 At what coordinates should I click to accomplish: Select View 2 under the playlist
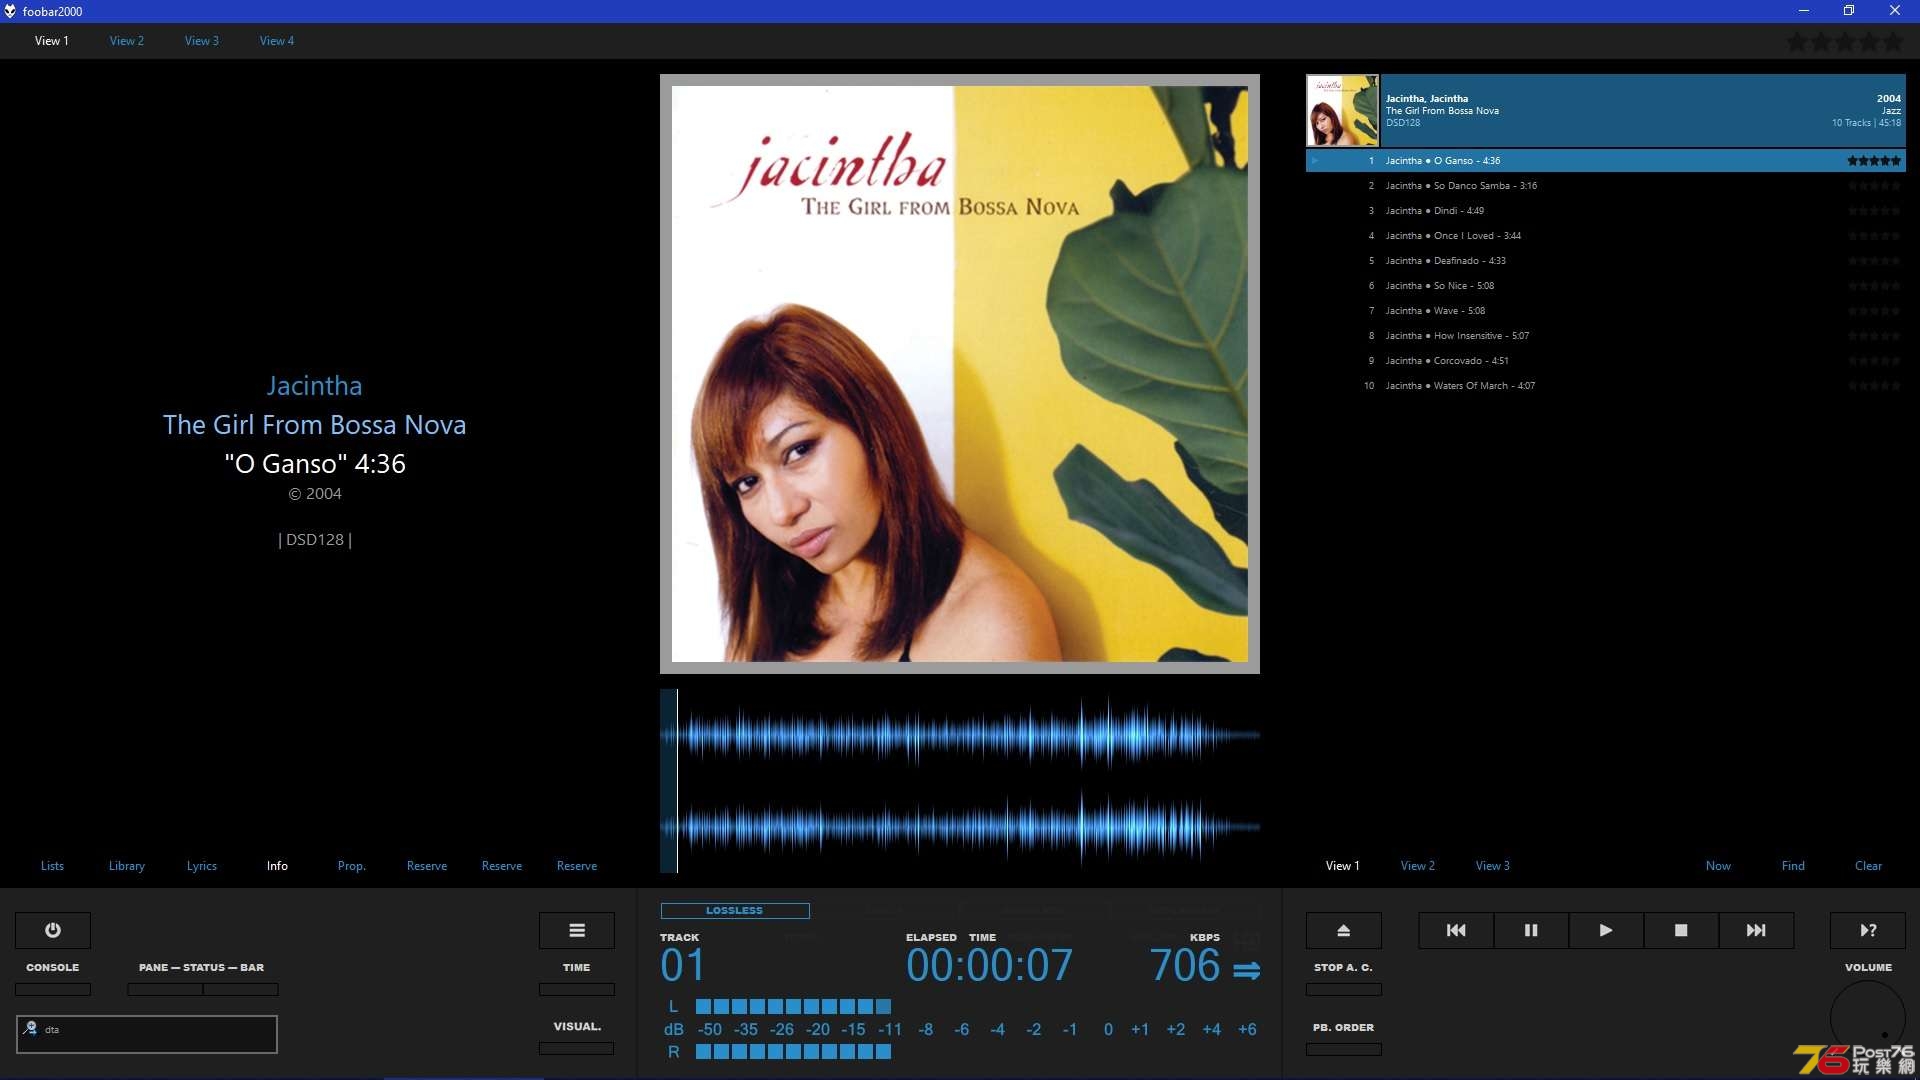coord(1418,866)
